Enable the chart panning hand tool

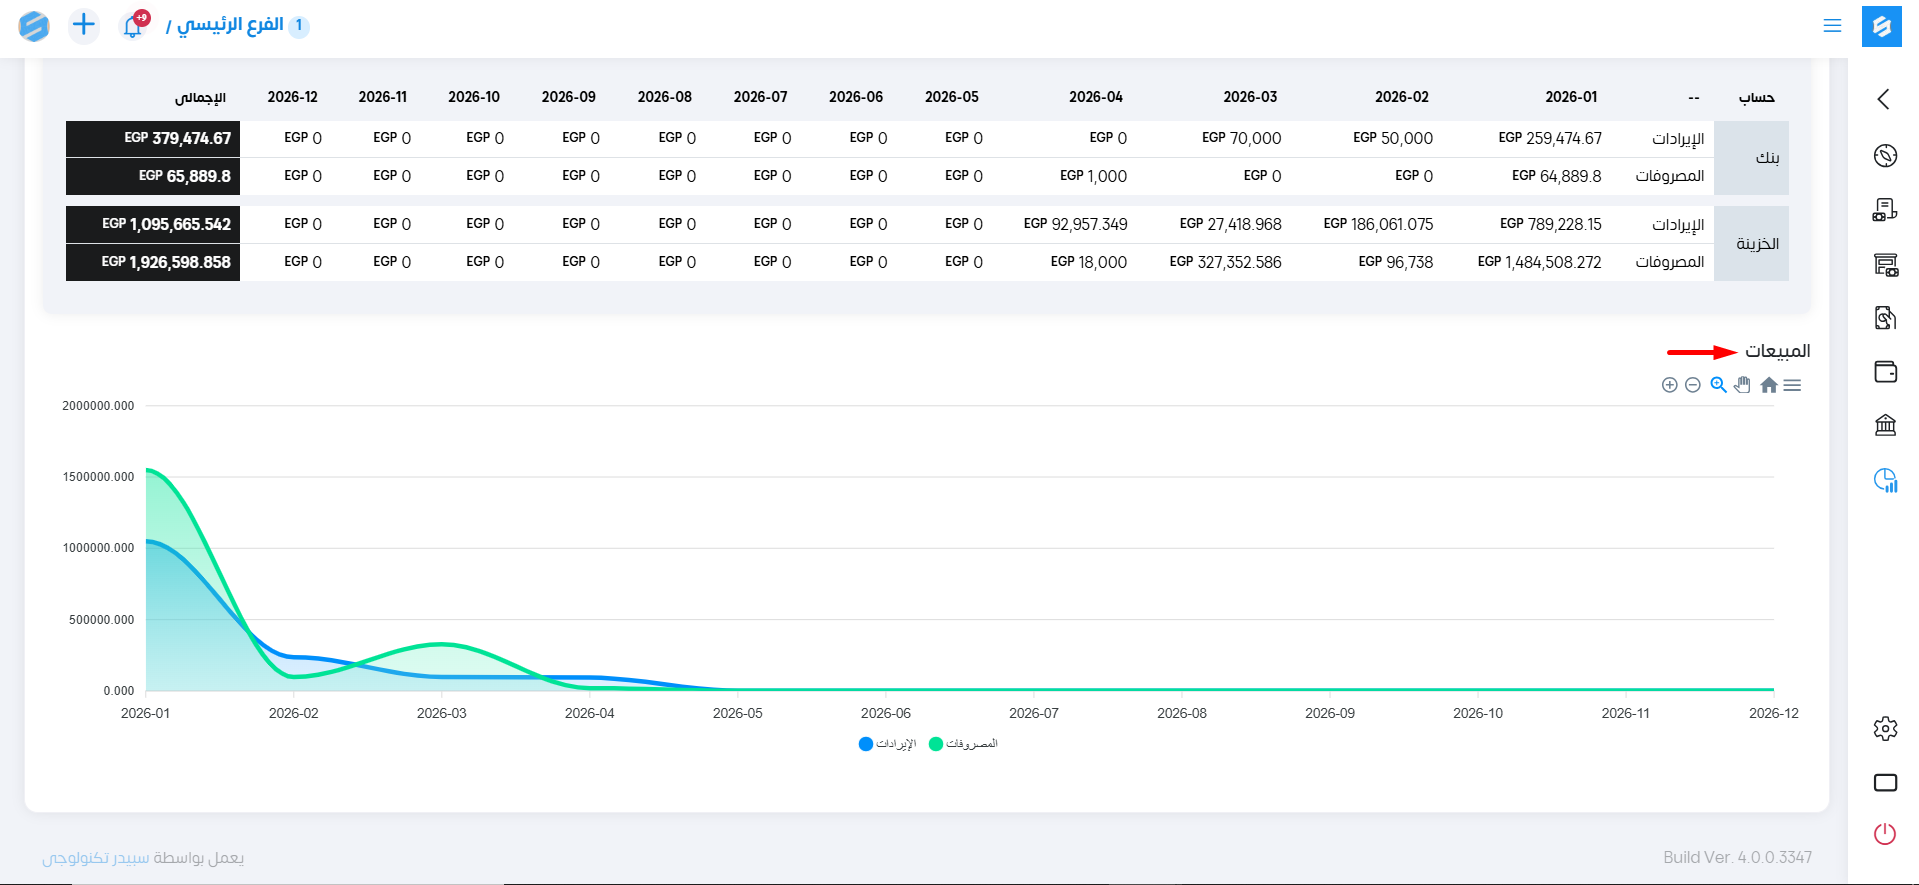pyautogui.click(x=1743, y=385)
